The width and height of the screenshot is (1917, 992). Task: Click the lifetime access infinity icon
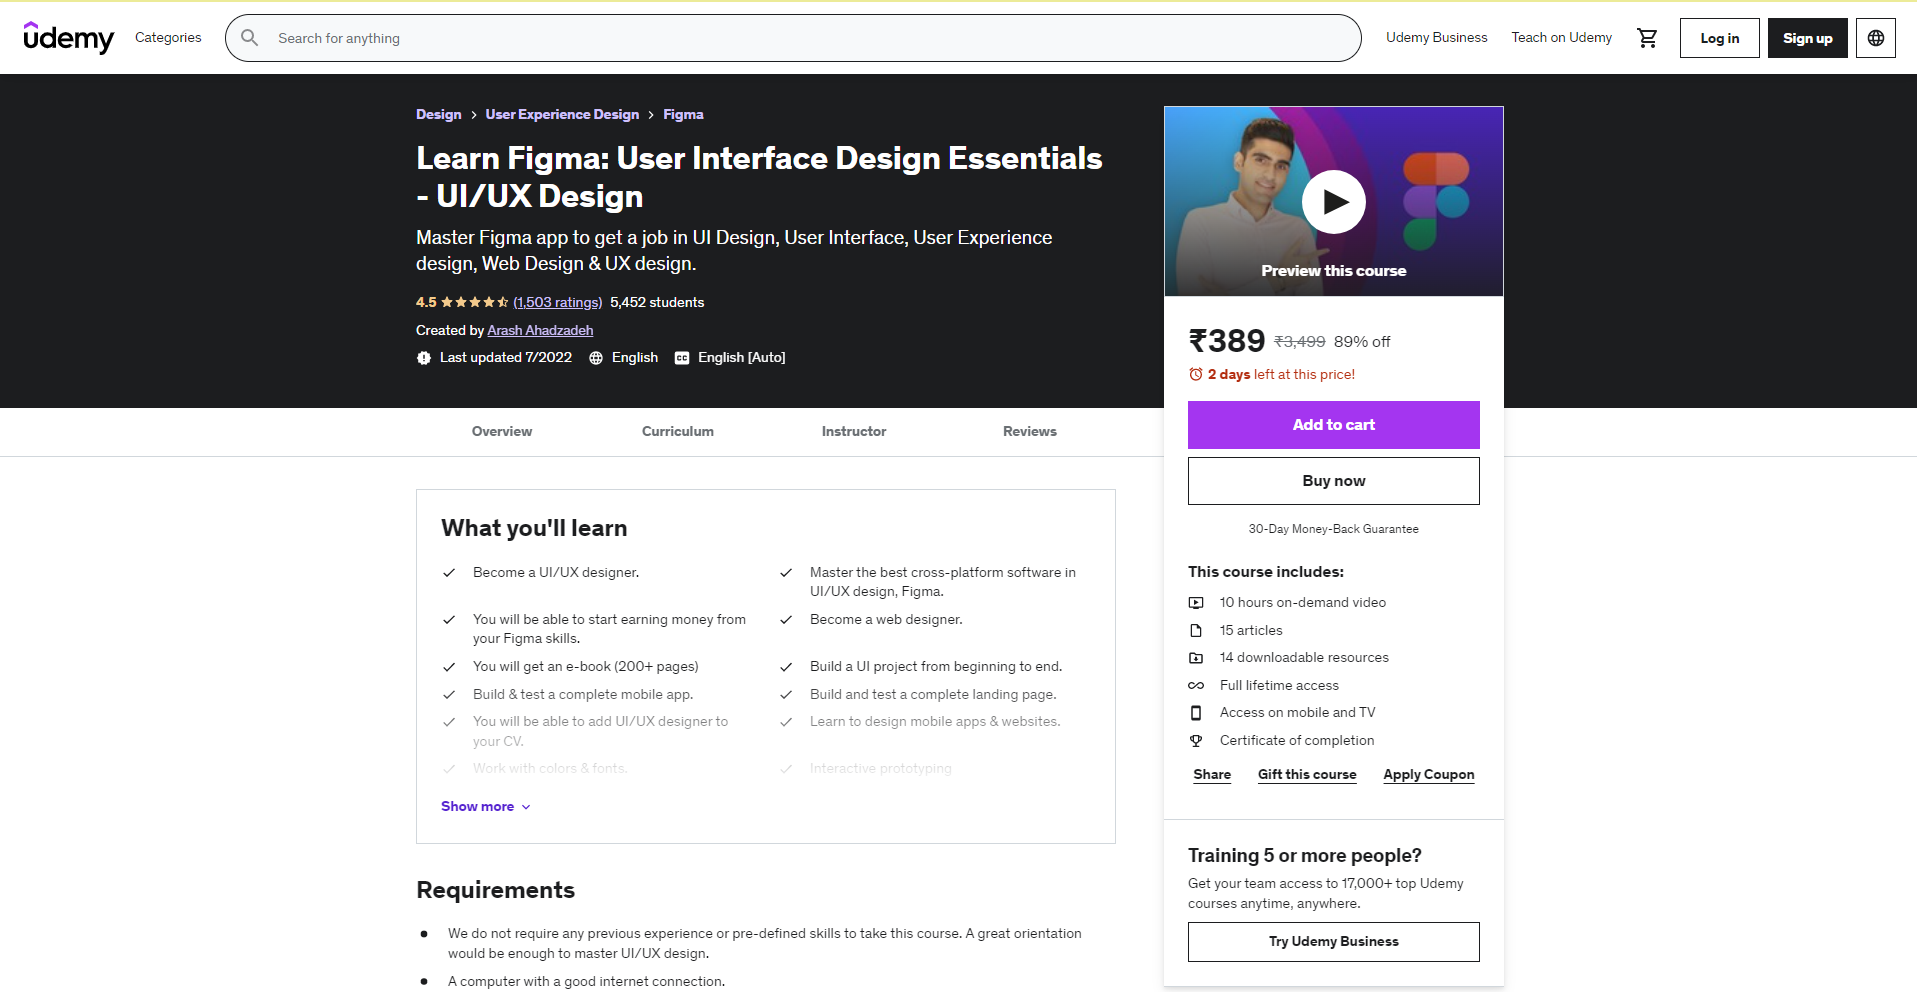coord(1196,685)
